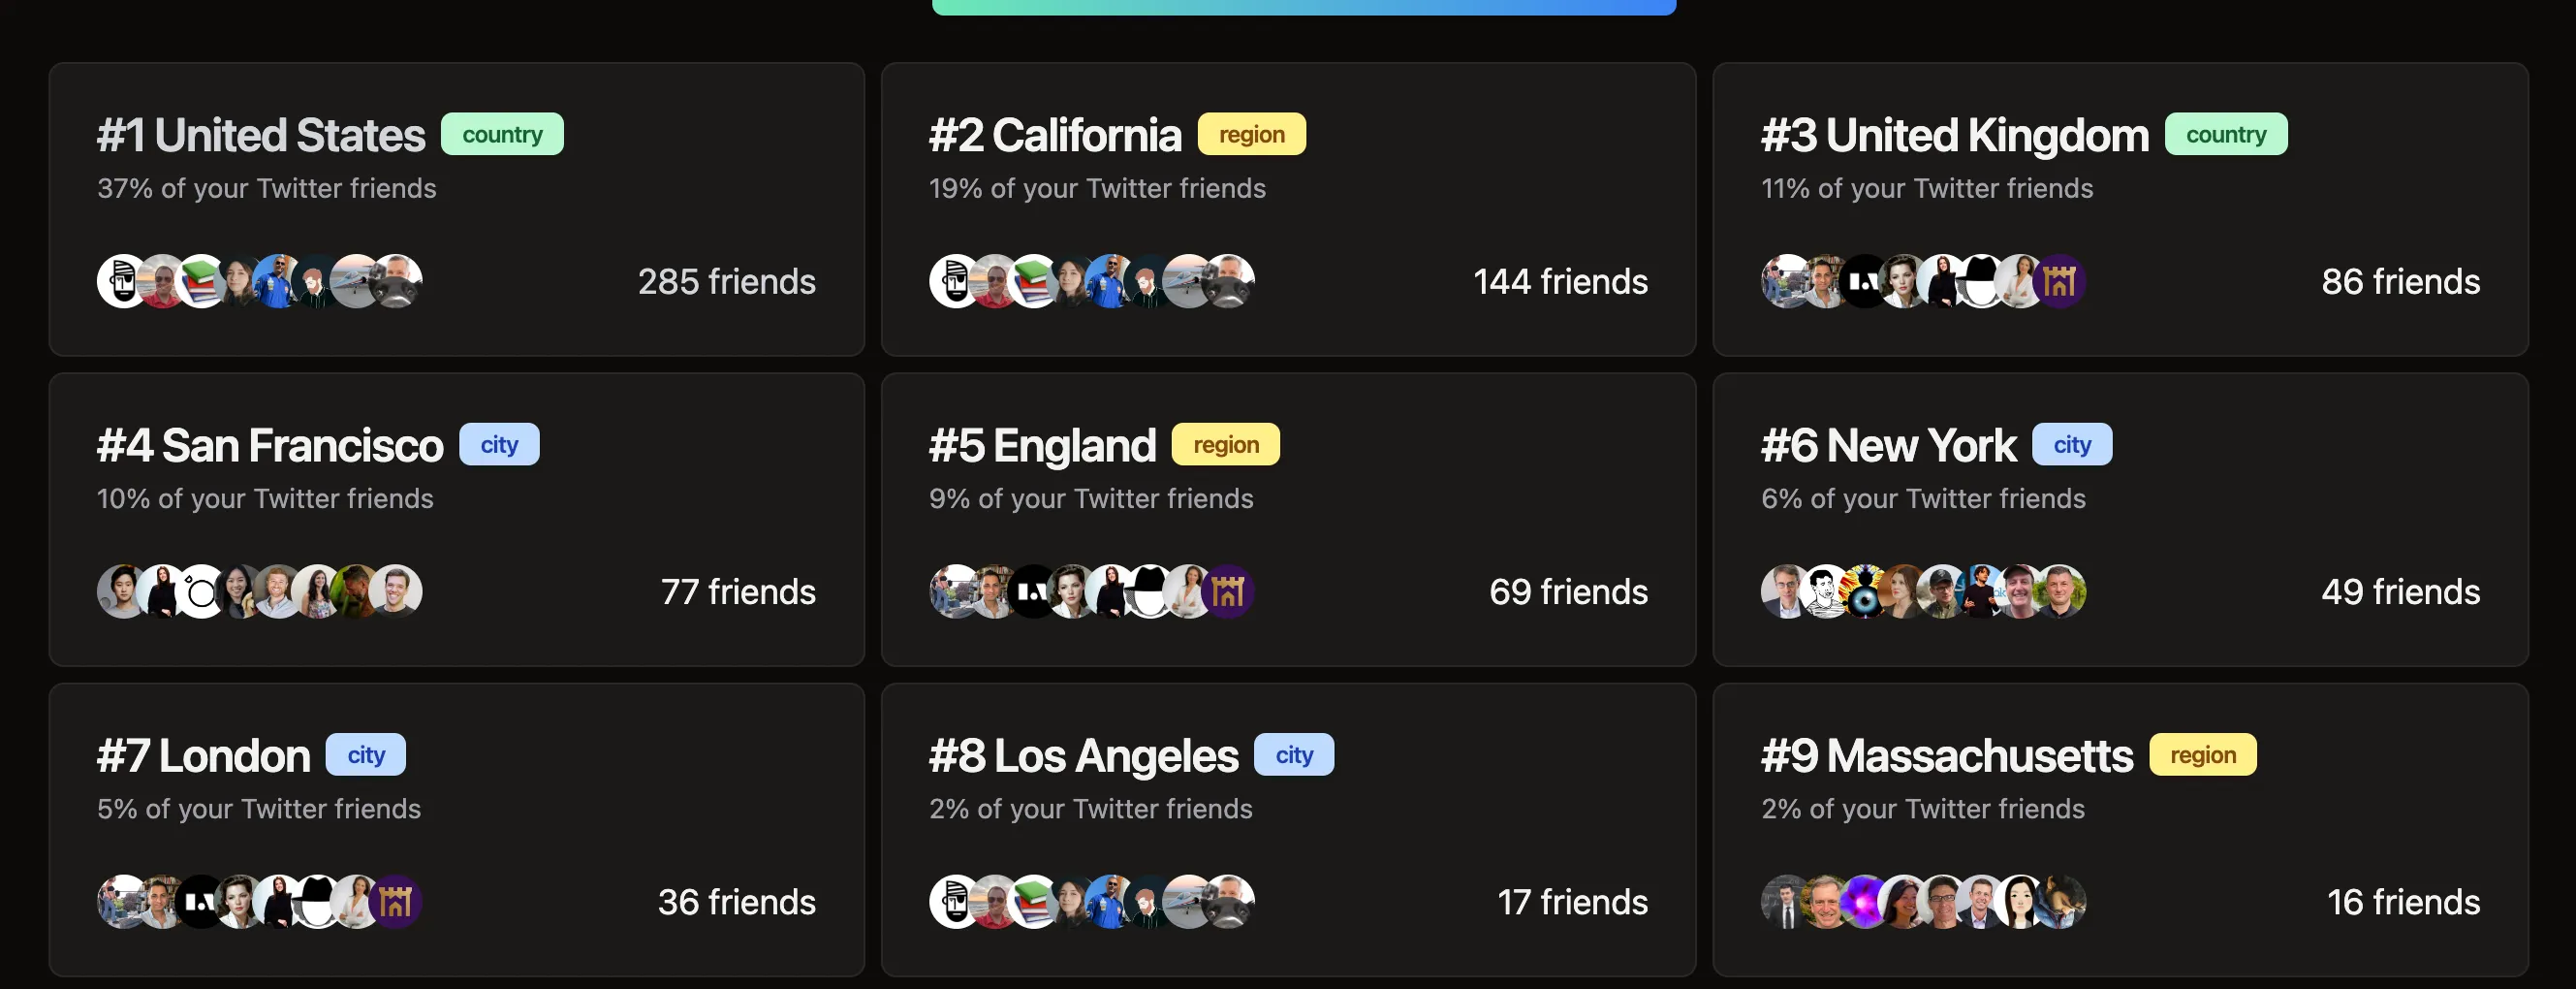Click the "285 friends" count
This screenshot has width=2576, height=989.
(726, 282)
